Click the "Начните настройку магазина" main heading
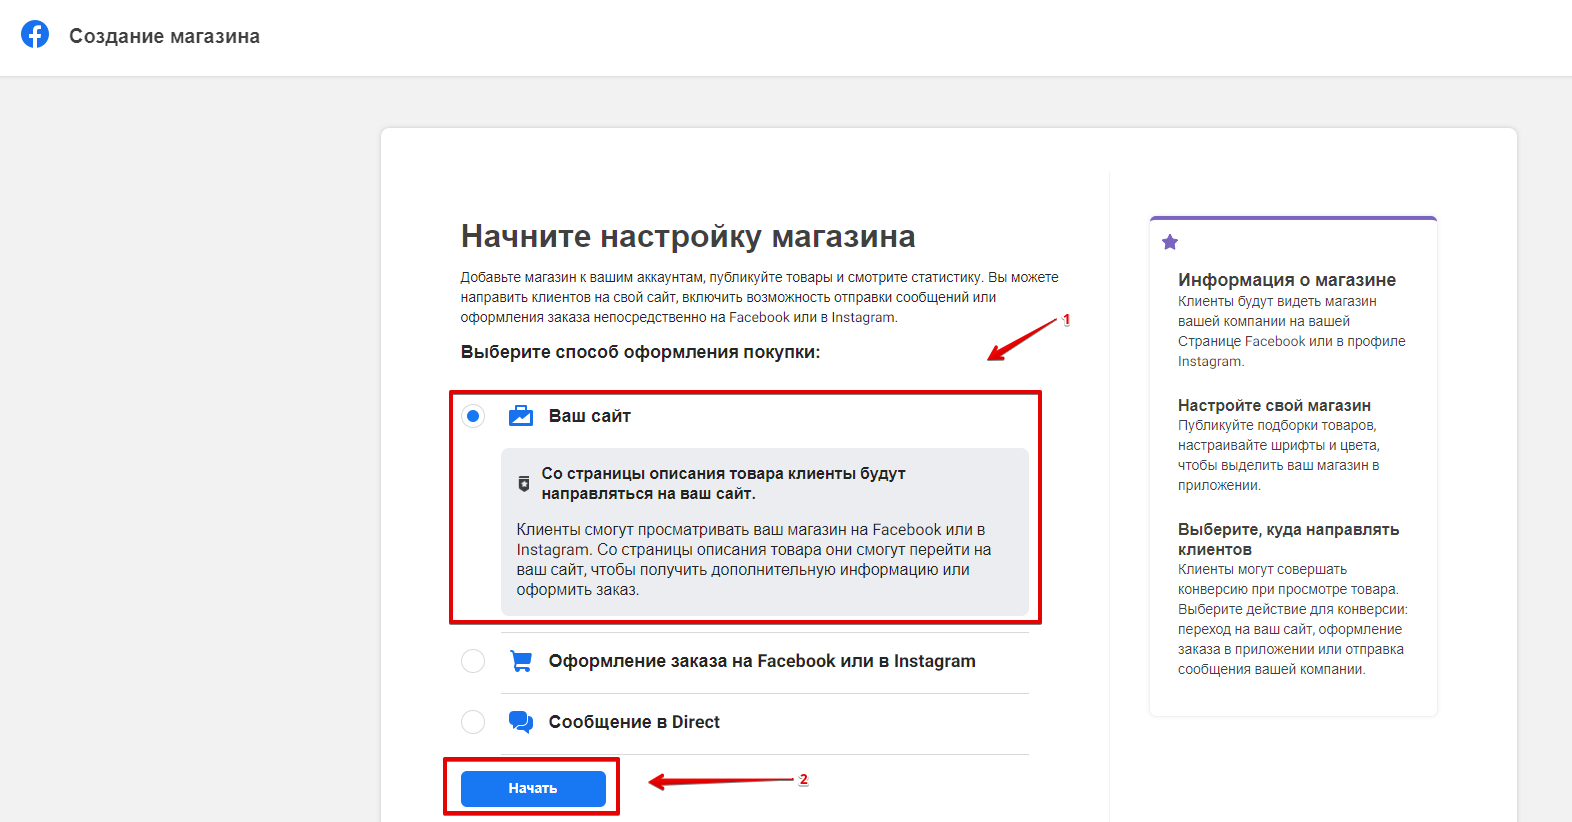This screenshot has height=822, width=1572. coord(688,236)
